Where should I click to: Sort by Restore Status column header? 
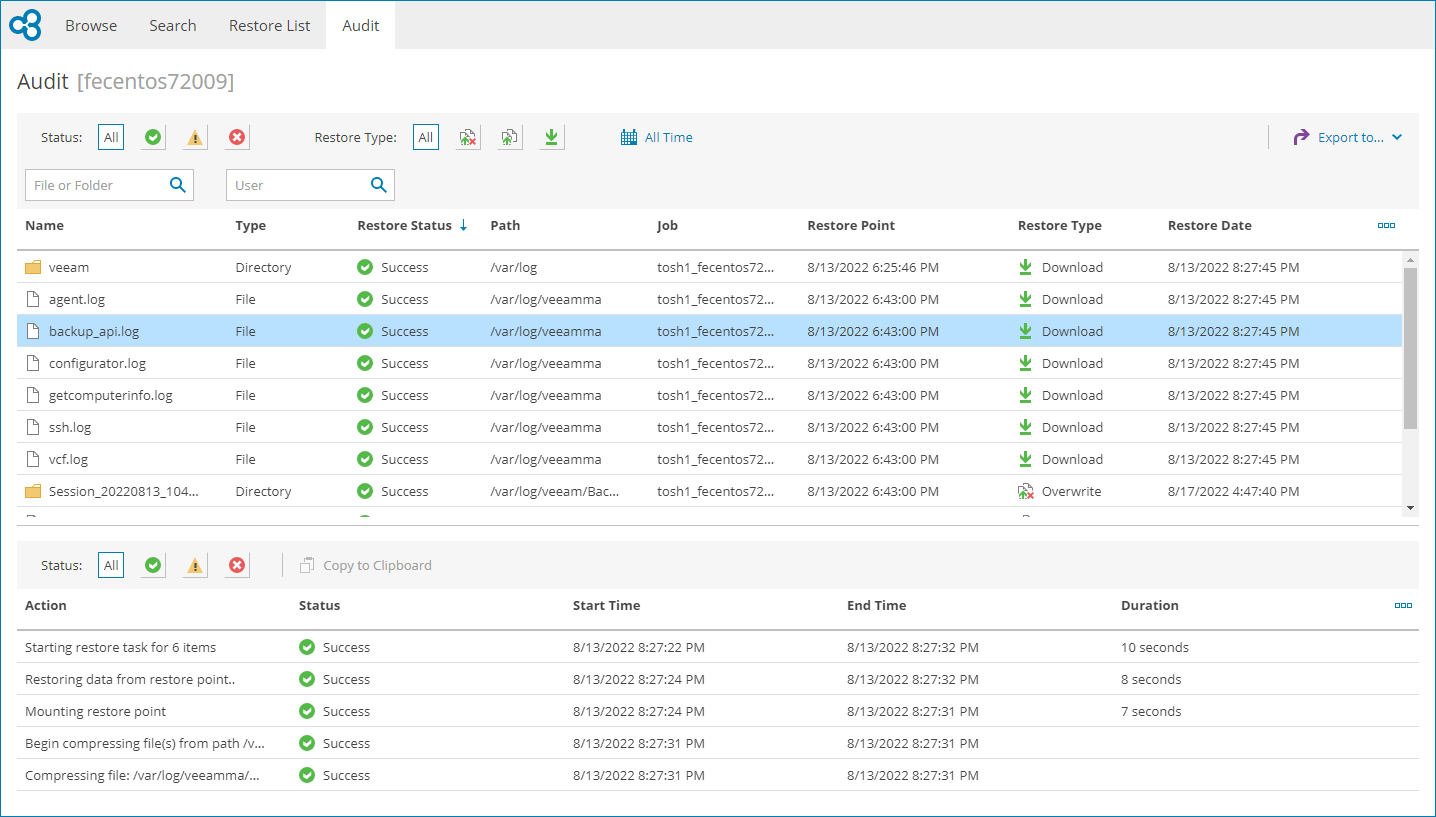pos(404,226)
